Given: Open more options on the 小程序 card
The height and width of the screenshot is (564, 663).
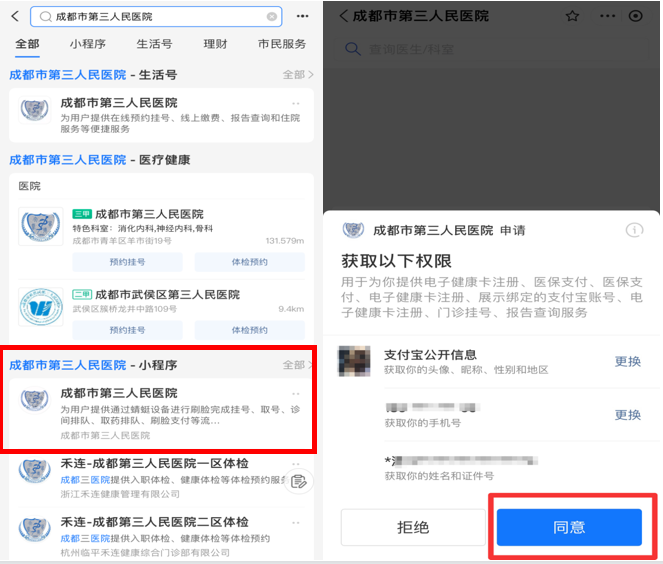Looking at the screenshot, I should pos(296,394).
